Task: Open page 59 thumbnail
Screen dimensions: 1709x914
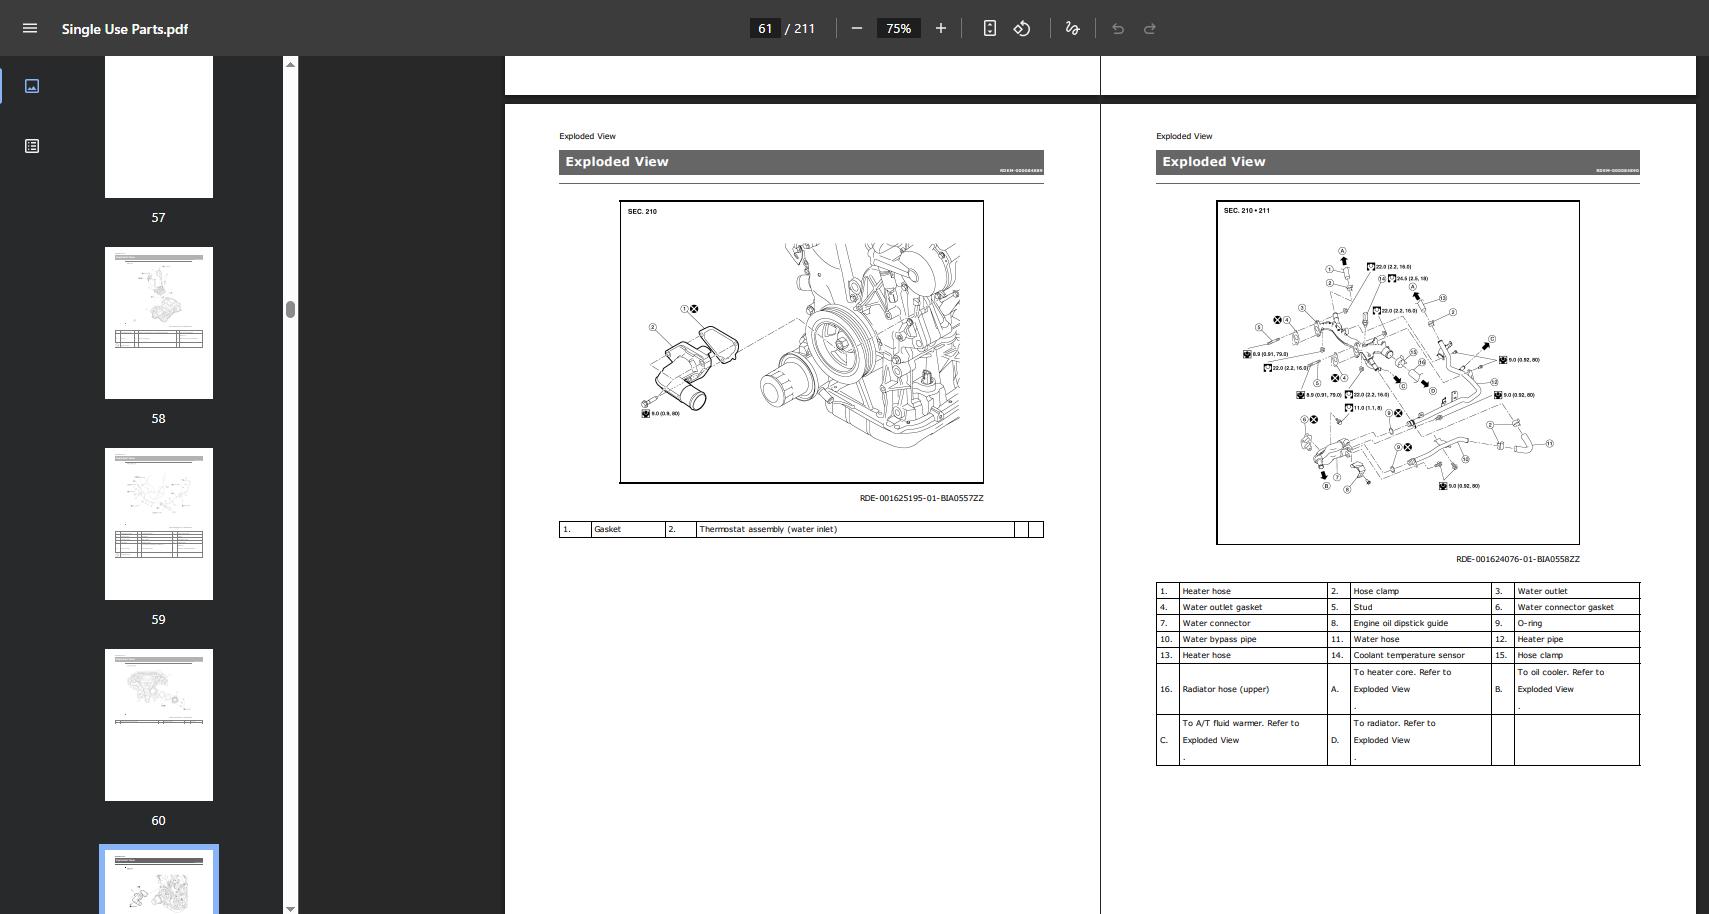Action: click(x=159, y=524)
